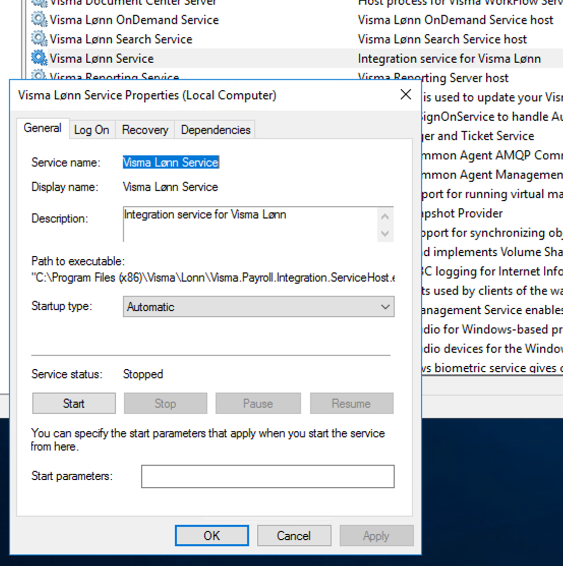Select Visma Lønn Search Service row name

tap(121, 39)
